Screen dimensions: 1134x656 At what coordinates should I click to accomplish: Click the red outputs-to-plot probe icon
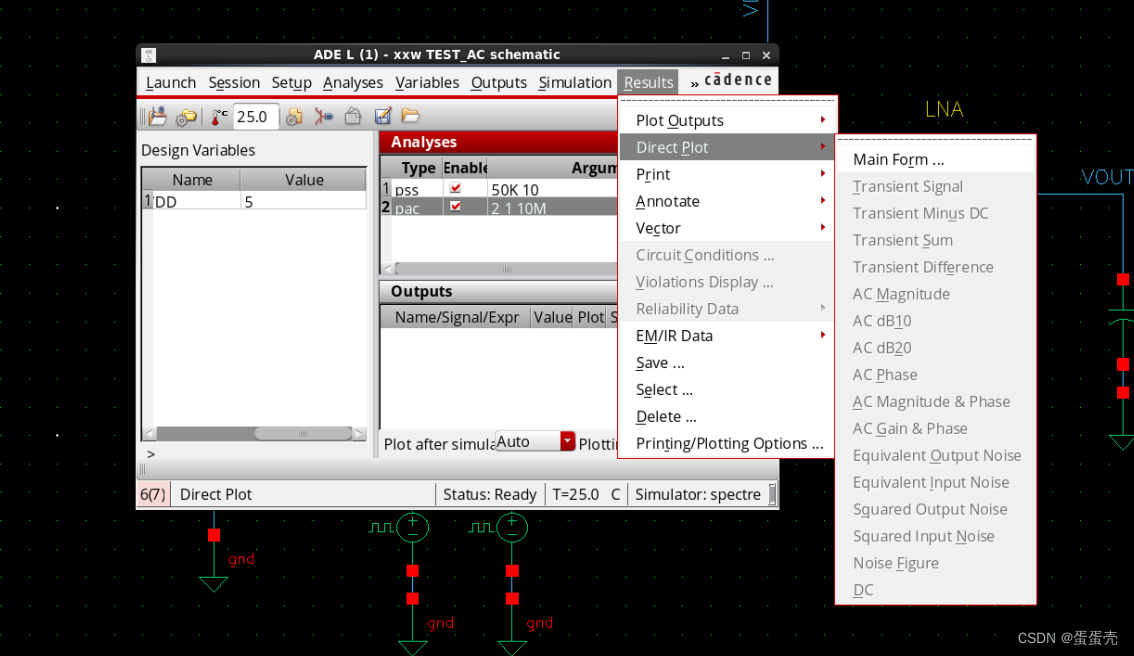point(323,116)
